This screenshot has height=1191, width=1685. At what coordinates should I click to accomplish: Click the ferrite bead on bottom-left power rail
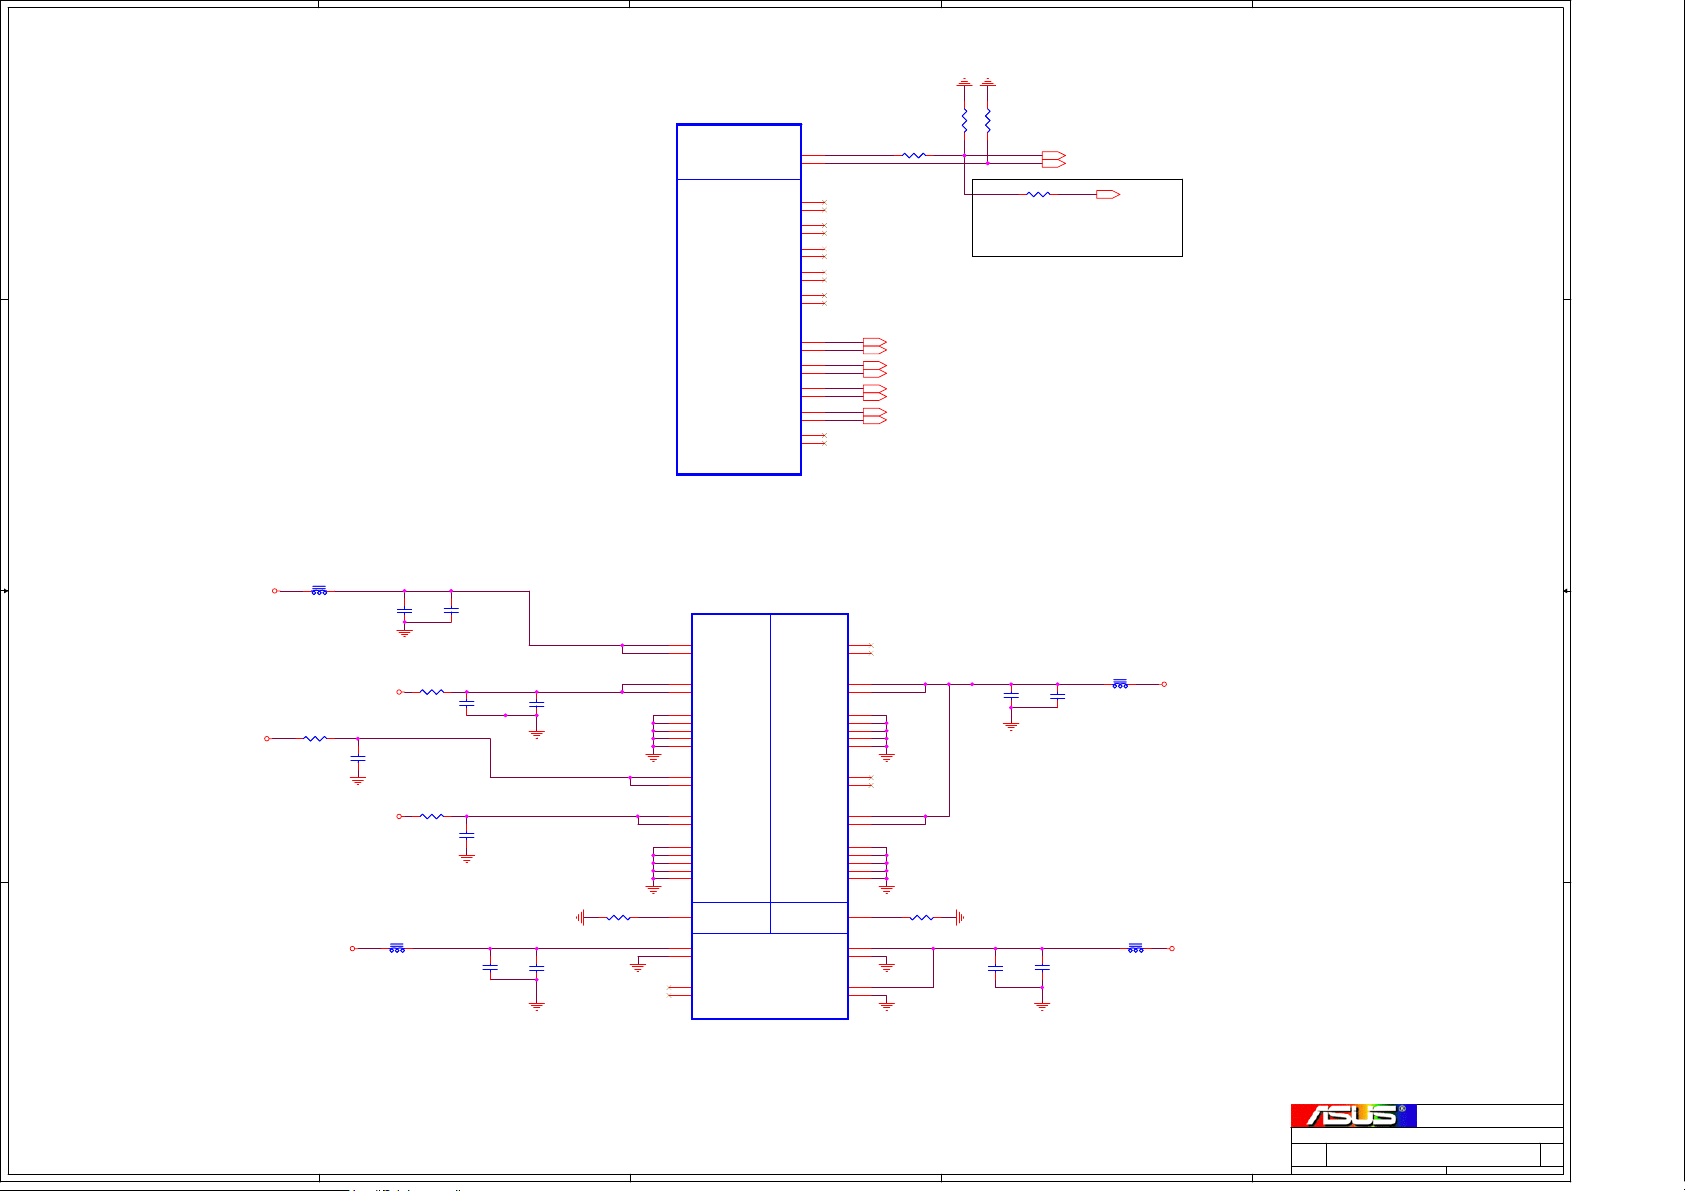(x=397, y=948)
